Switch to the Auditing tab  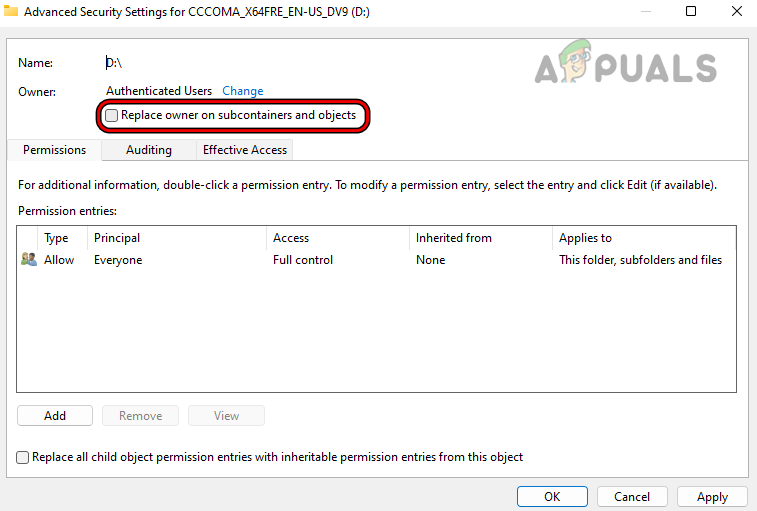[x=148, y=150]
